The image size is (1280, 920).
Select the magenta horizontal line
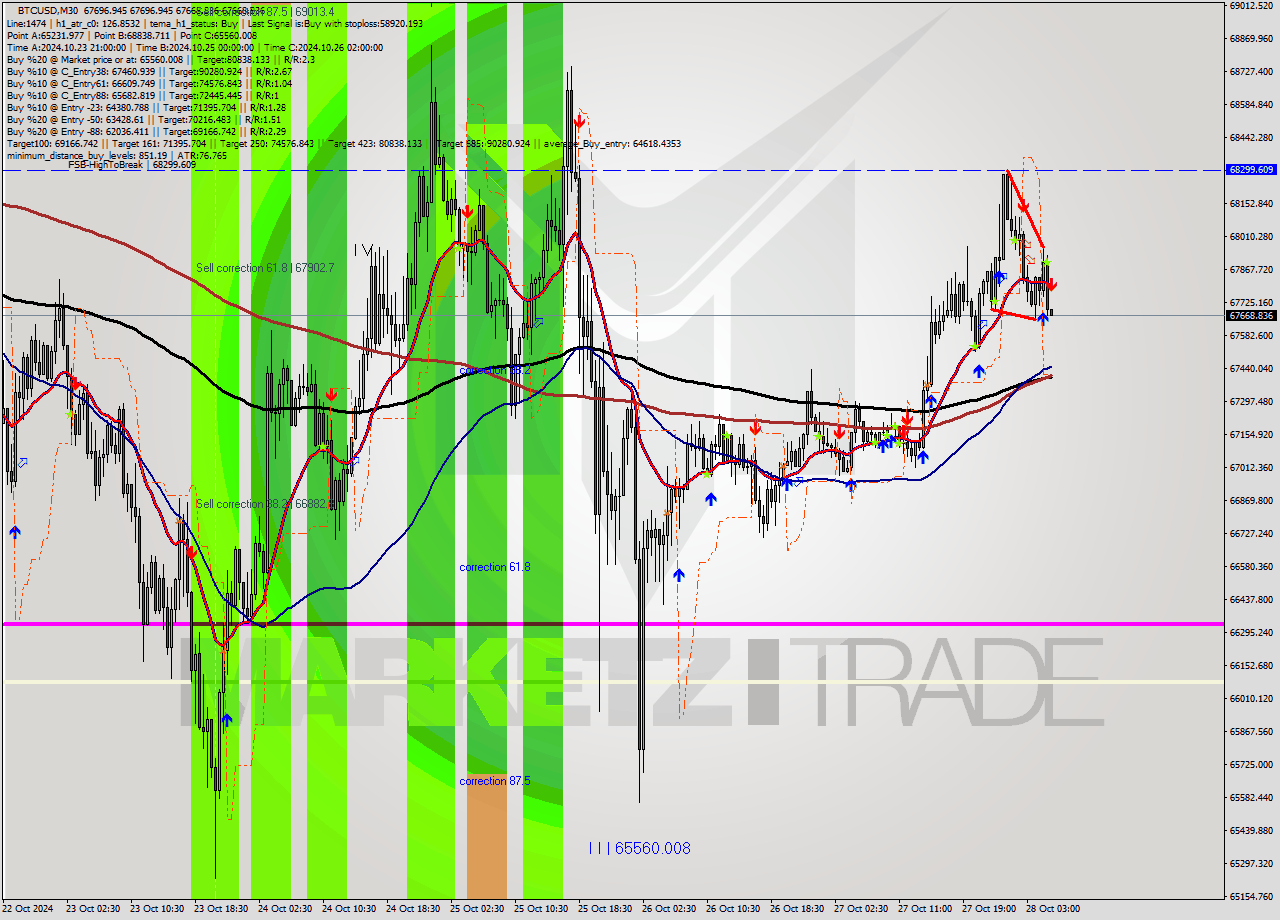click(x=612, y=624)
